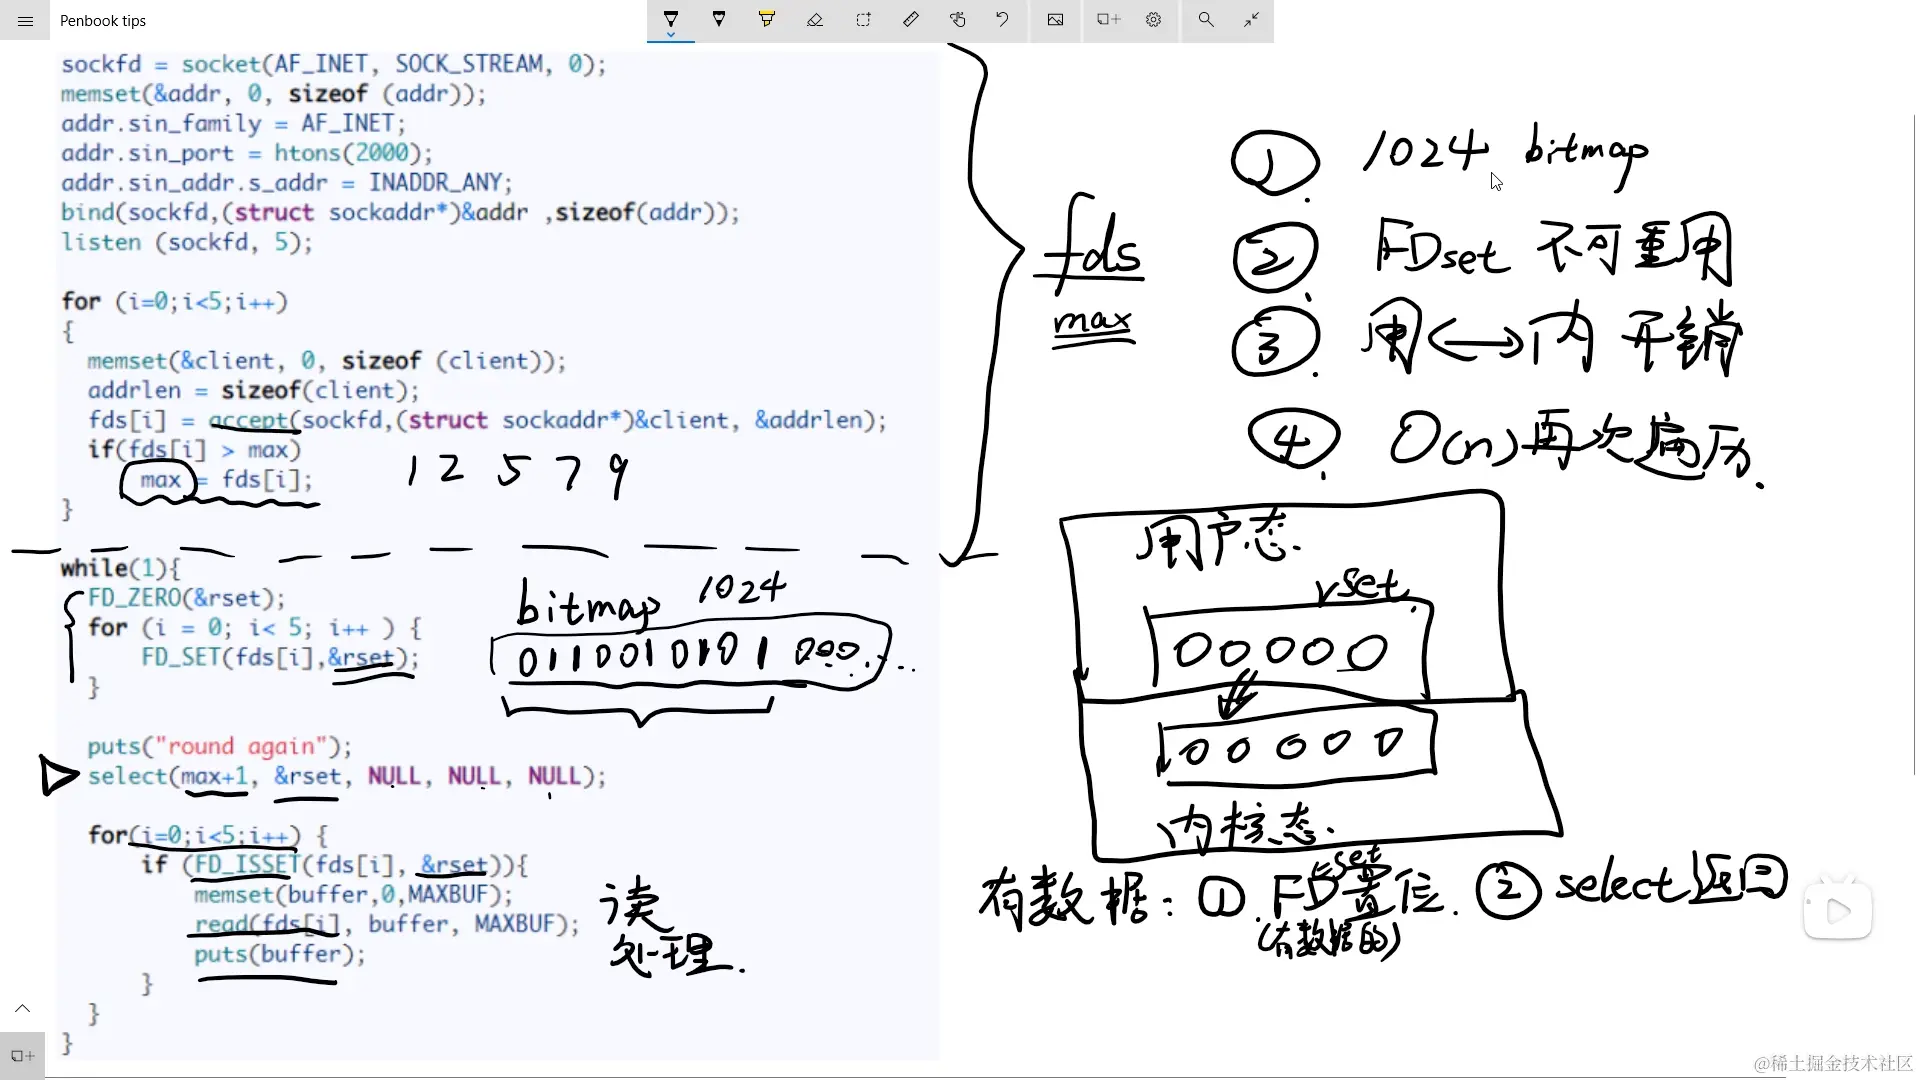
Task: Open the search magnifier
Action: (x=1206, y=19)
